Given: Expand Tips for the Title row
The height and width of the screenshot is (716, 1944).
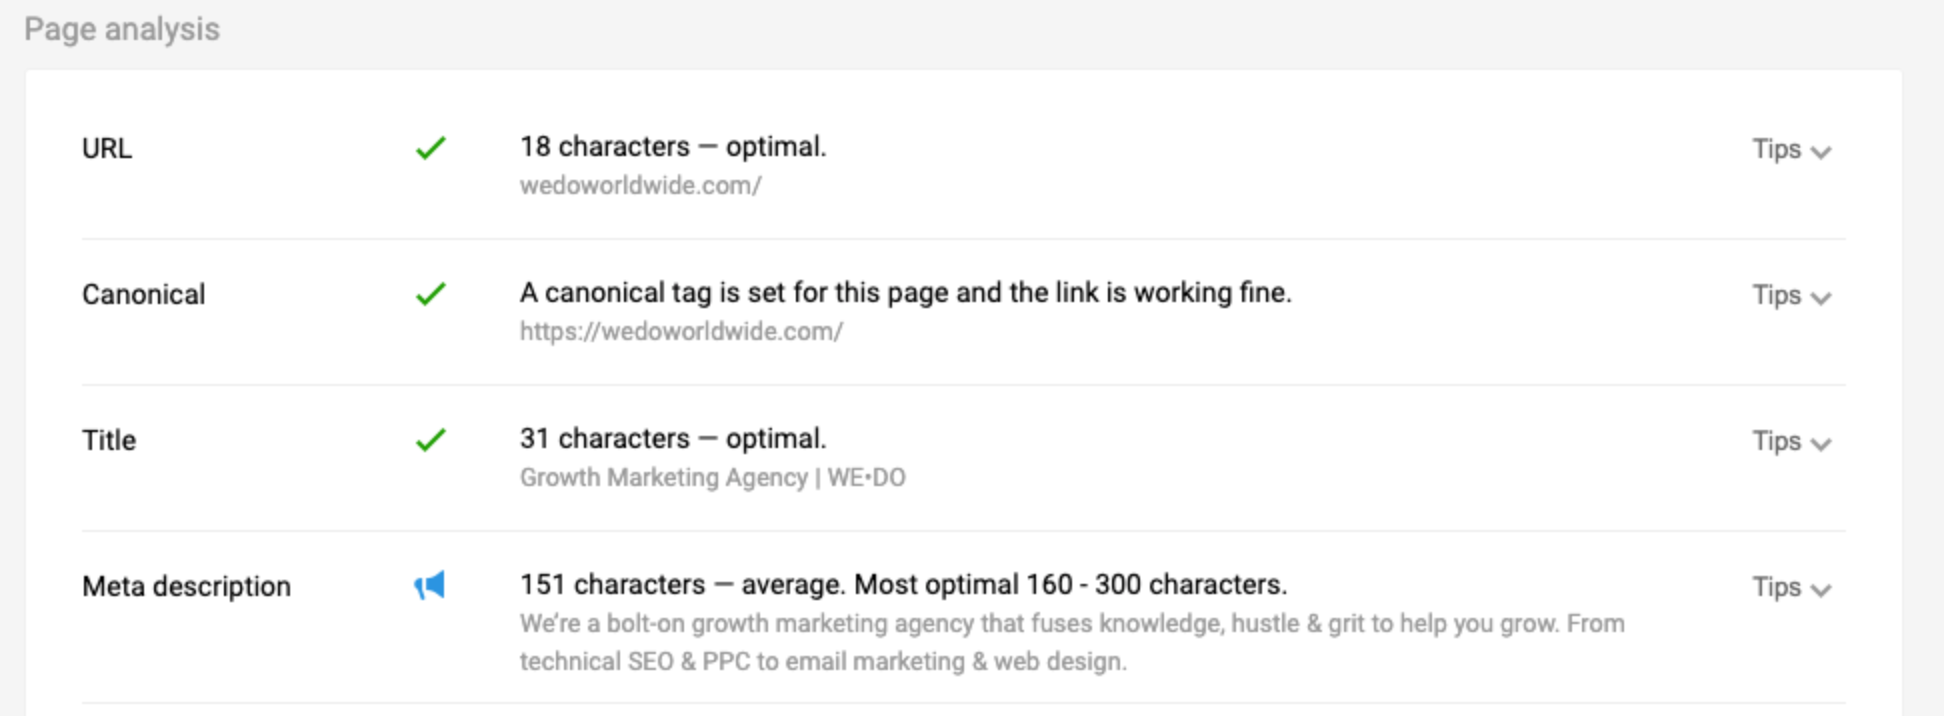Looking at the screenshot, I should [1791, 441].
